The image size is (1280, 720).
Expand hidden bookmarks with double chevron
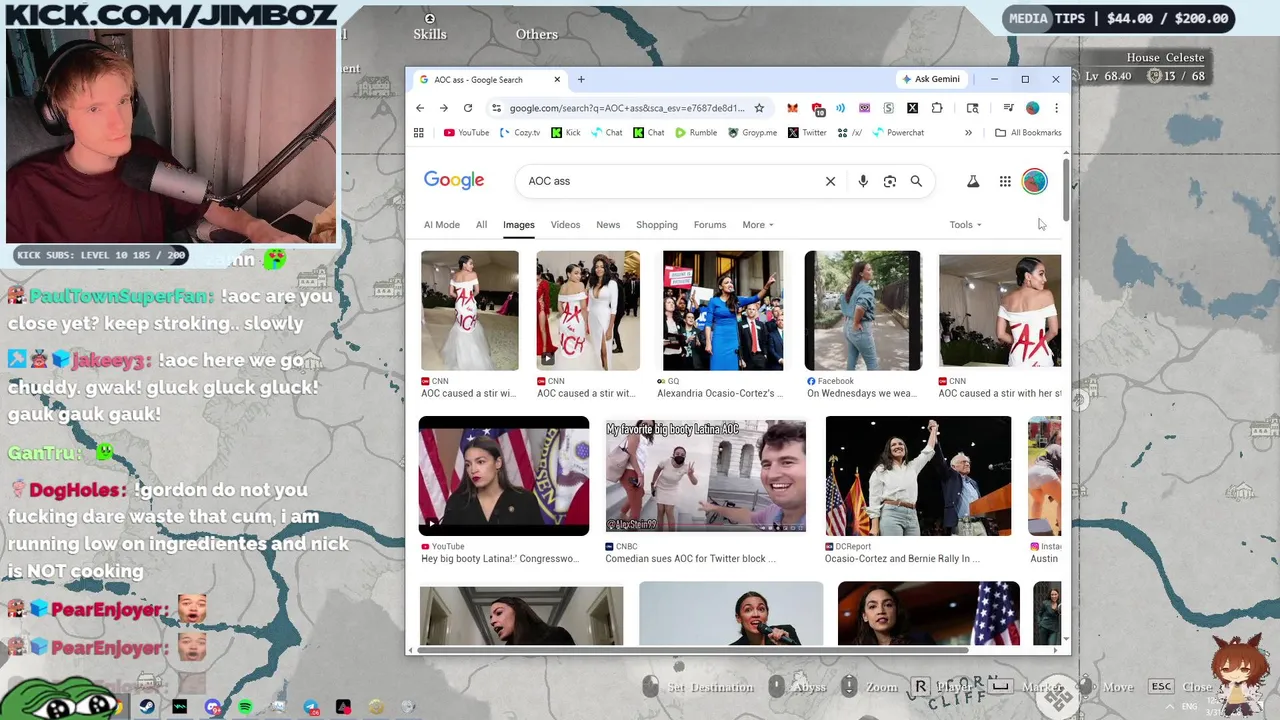click(x=968, y=133)
